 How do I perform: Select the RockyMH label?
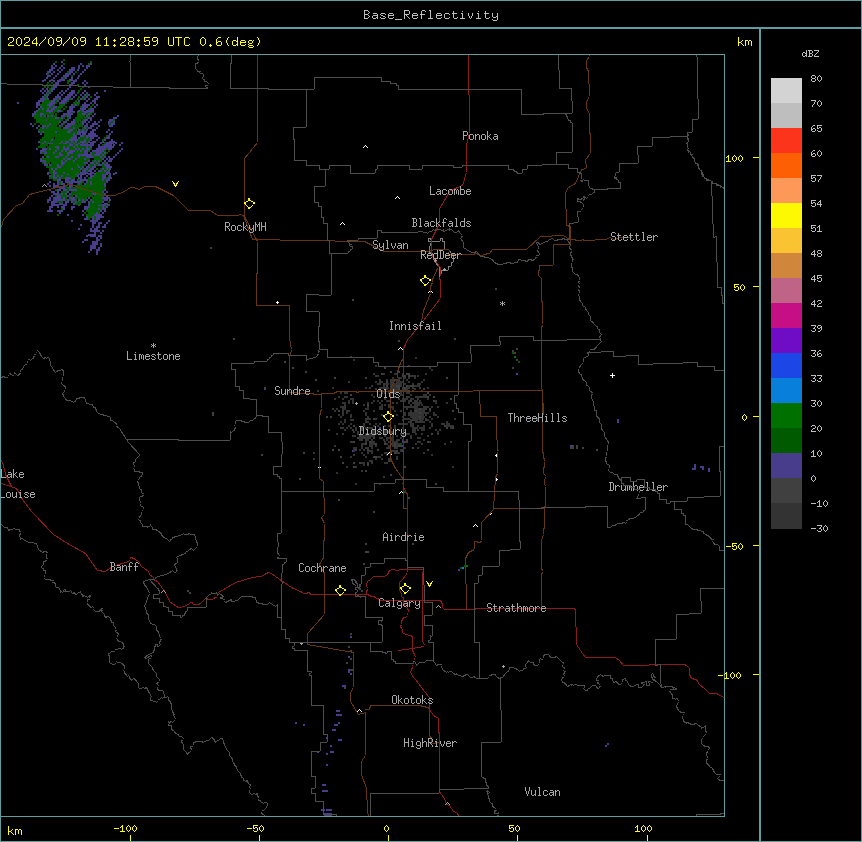pyautogui.click(x=245, y=227)
